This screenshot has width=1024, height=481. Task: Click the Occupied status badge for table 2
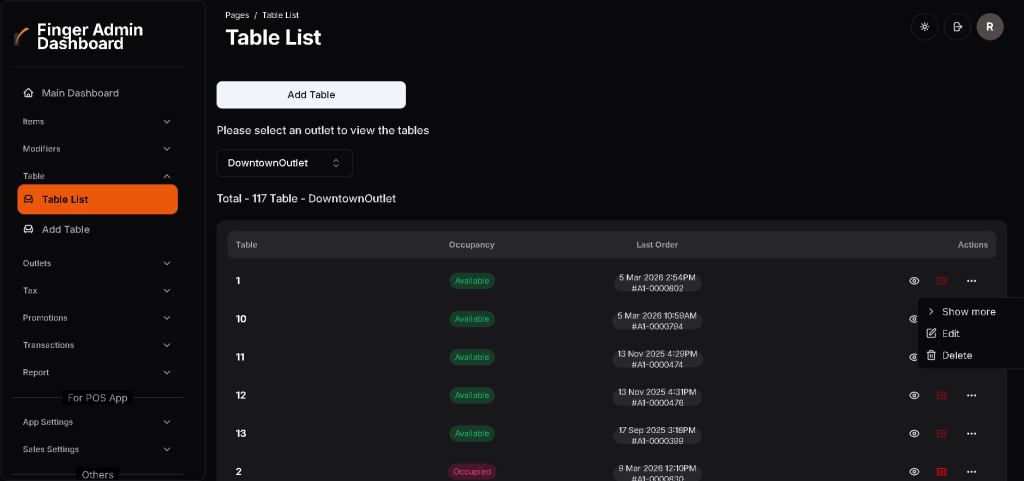click(472, 471)
